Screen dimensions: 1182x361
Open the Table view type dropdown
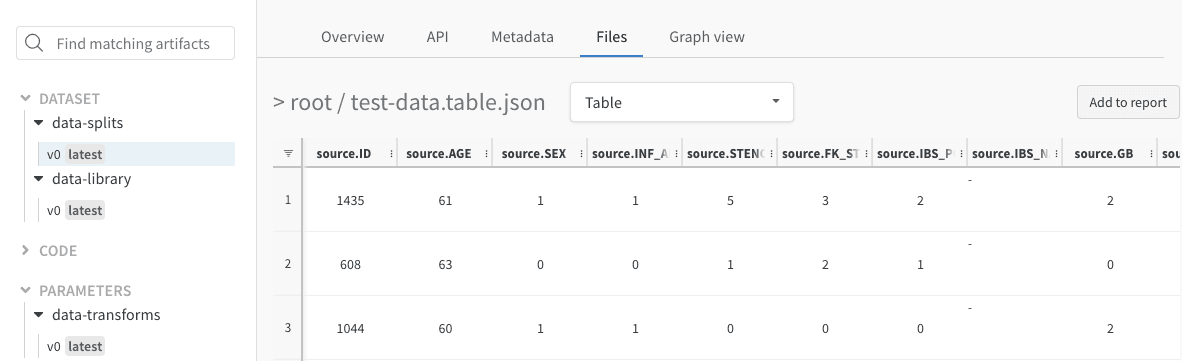pos(681,102)
